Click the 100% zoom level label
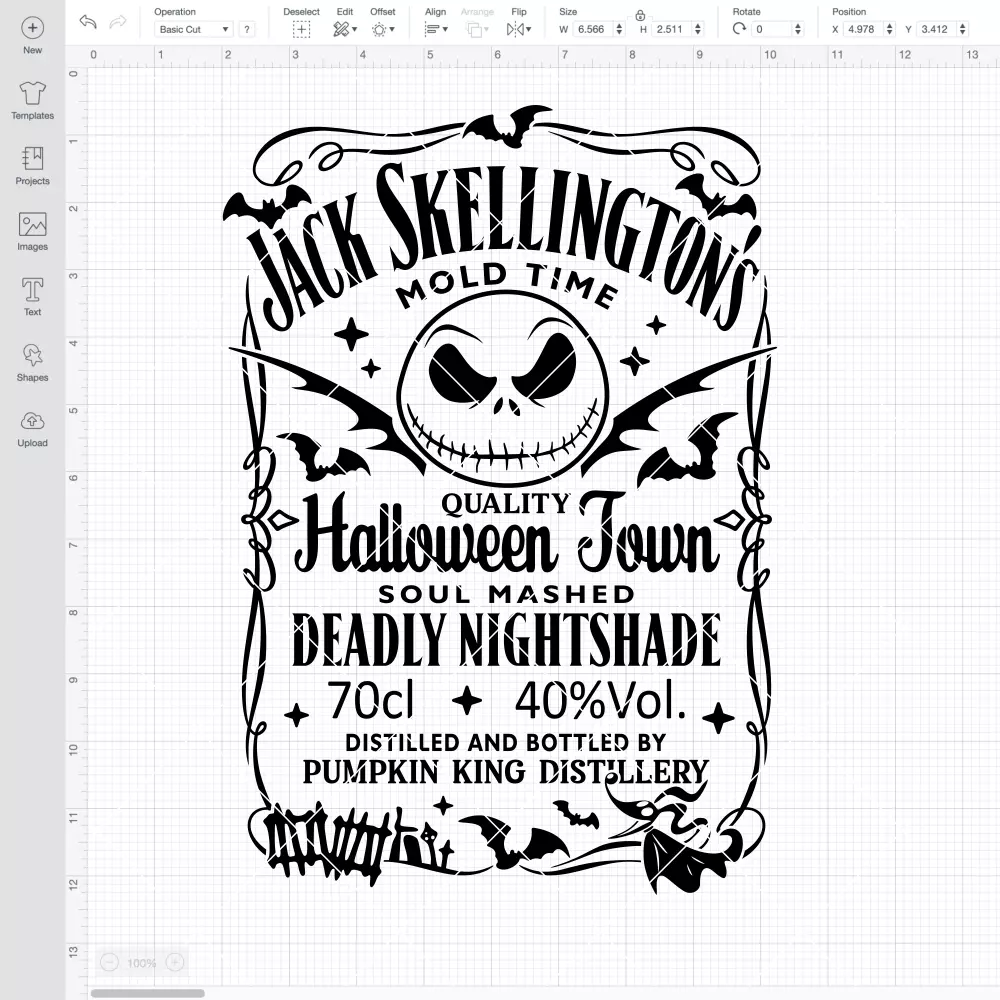 pos(142,963)
